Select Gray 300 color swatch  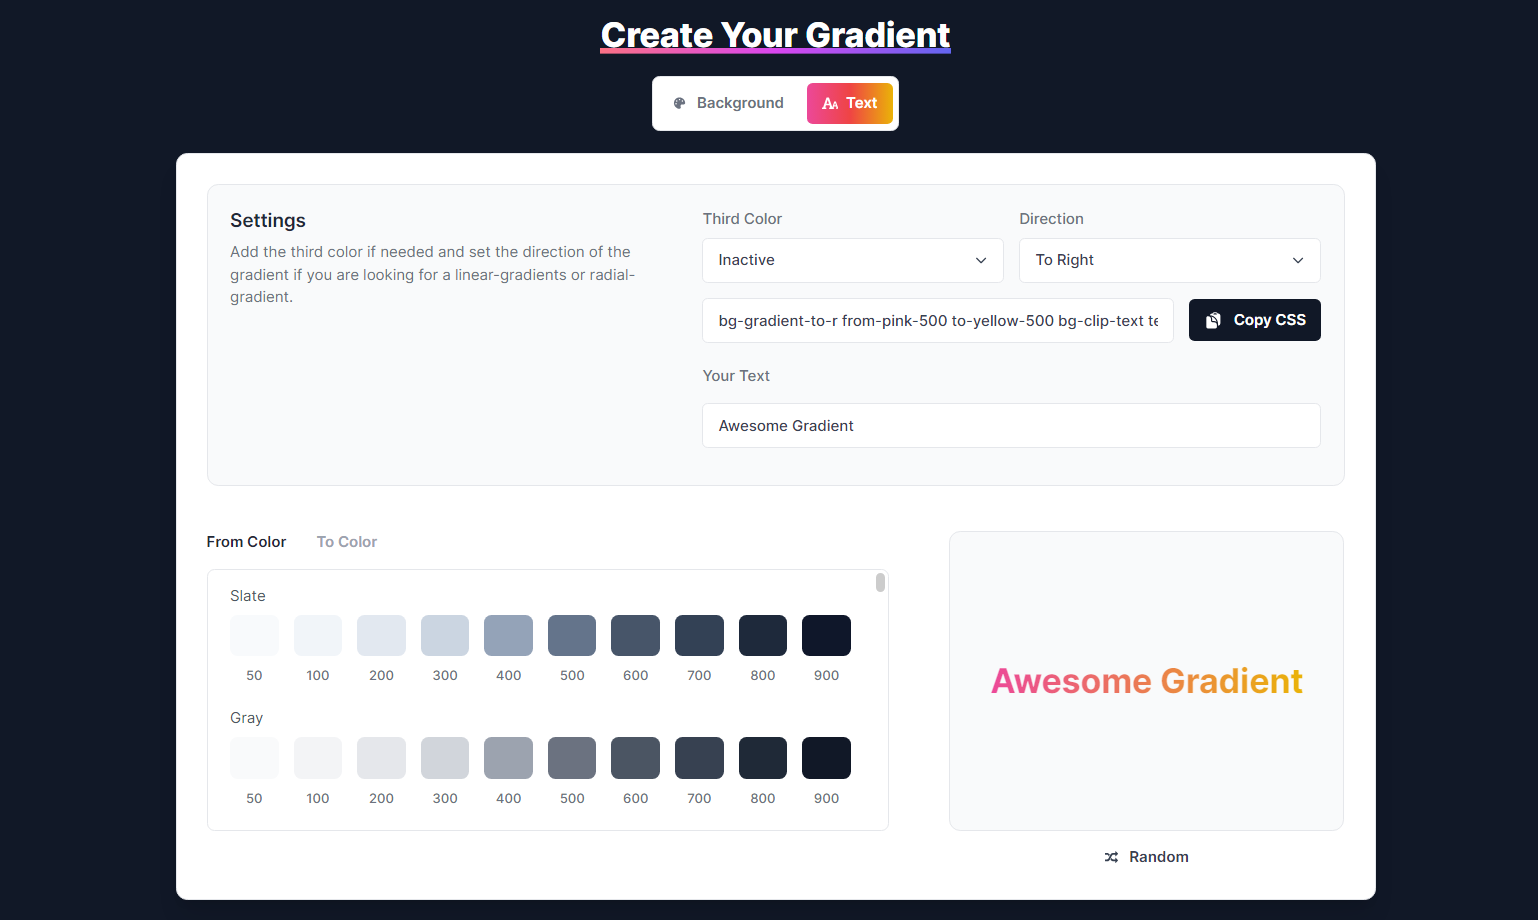(x=445, y=758)
